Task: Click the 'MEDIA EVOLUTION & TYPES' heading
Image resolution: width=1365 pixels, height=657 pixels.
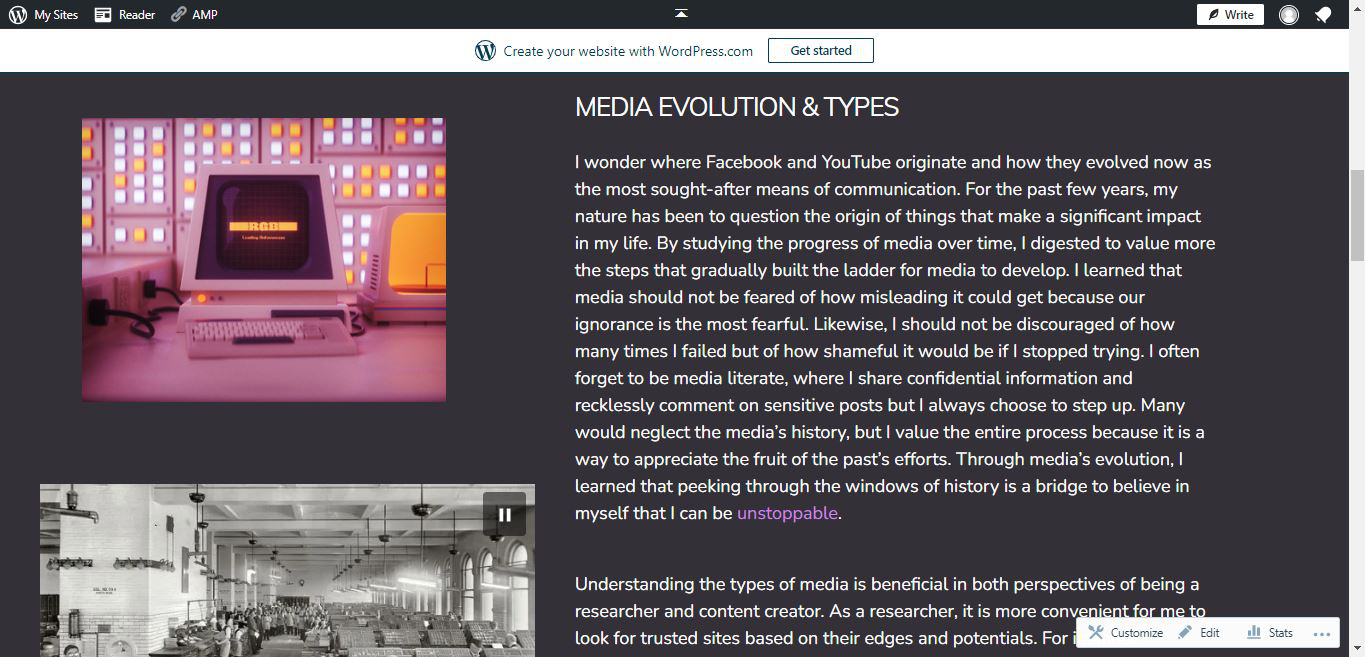Action: click(737, 107)
